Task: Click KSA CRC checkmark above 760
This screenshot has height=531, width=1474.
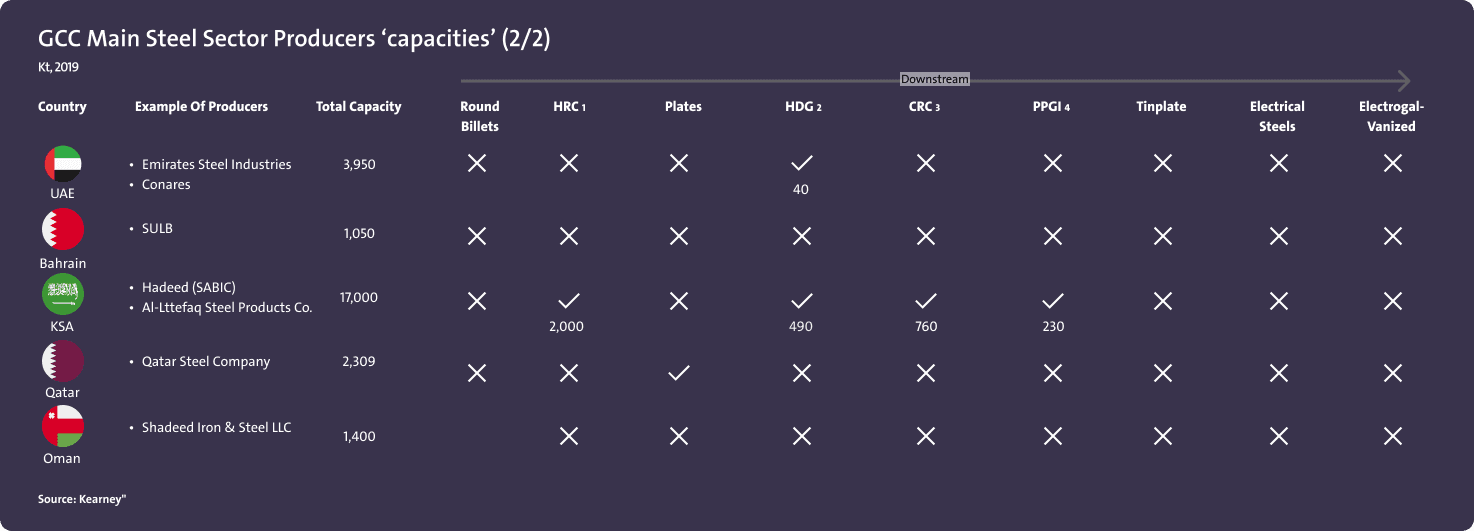Action: pyautogui.click(x=925, y=300)
